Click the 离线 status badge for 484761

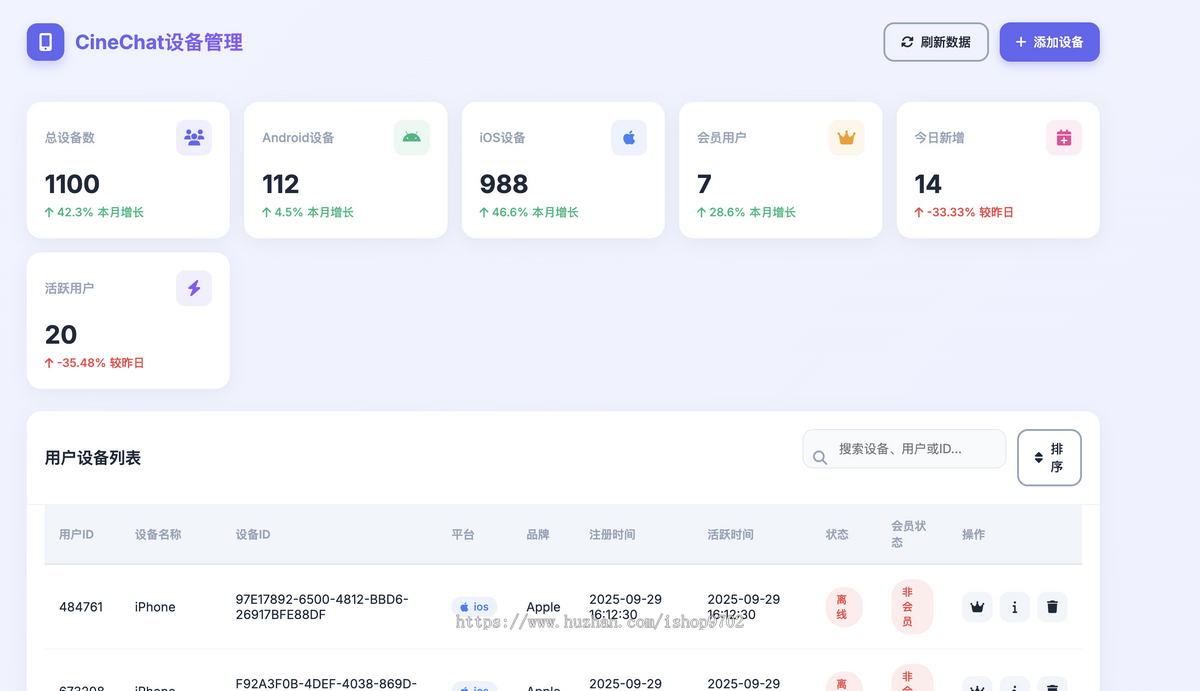tap(843, 607)
